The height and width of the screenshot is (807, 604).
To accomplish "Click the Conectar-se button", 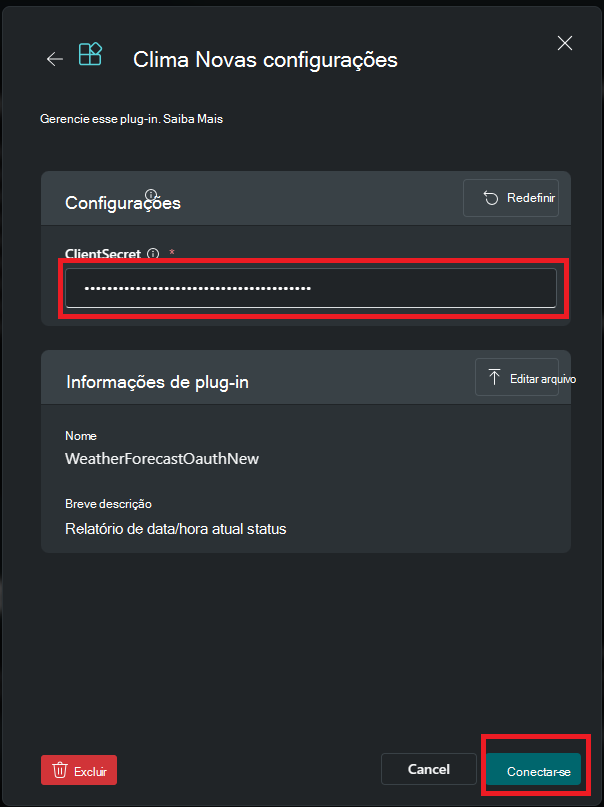I will click(x=535, y=770).
